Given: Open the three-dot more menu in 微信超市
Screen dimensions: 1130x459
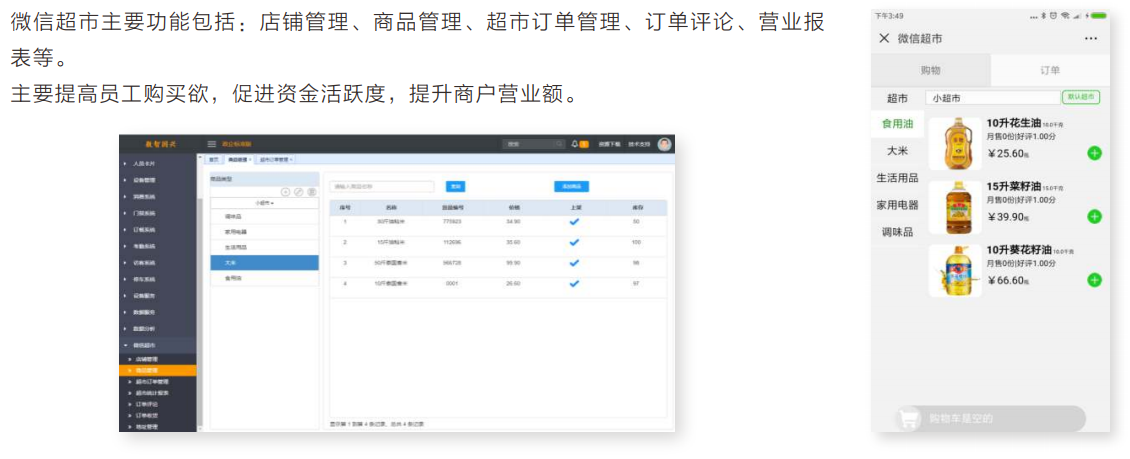Looking at the screenshot, I should 1091,39.
